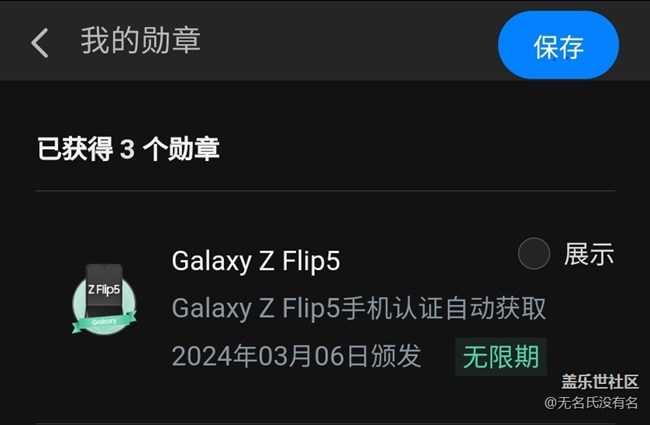Click the @无名氏没有名 username watermark
Viewport: 650px width, 425px height.
591,403
